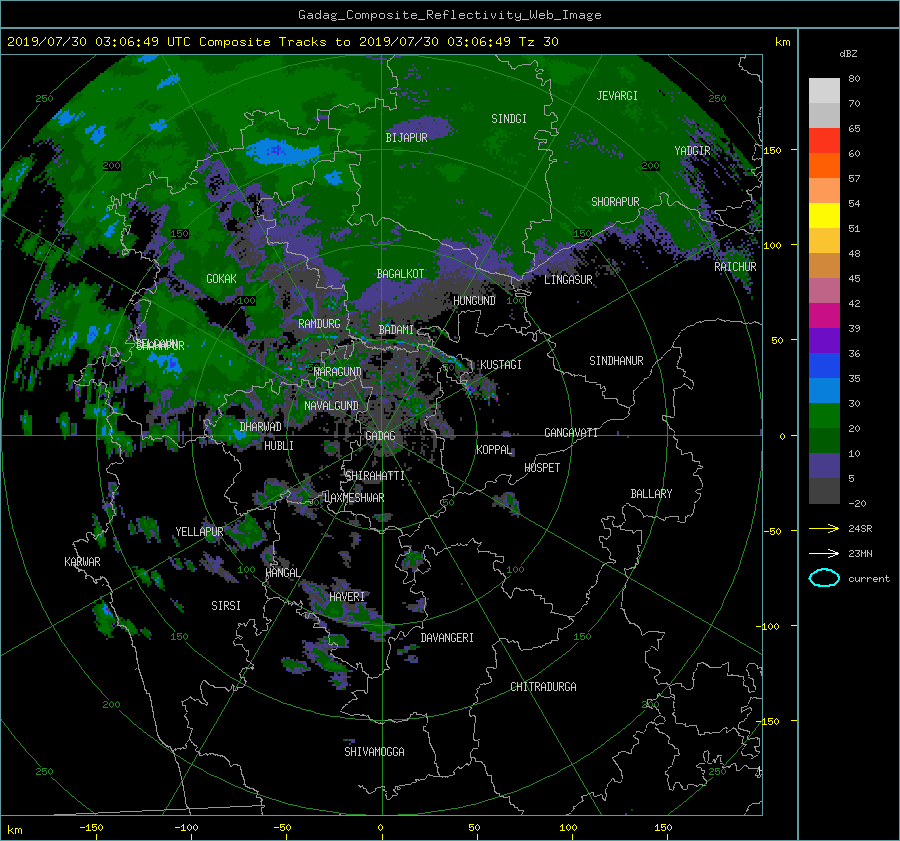The height and width of the screenshot is (841, 900).
Task: Click the blue high-reflectivity cell west of Bijapur
Action: click(x=282, y=152)
